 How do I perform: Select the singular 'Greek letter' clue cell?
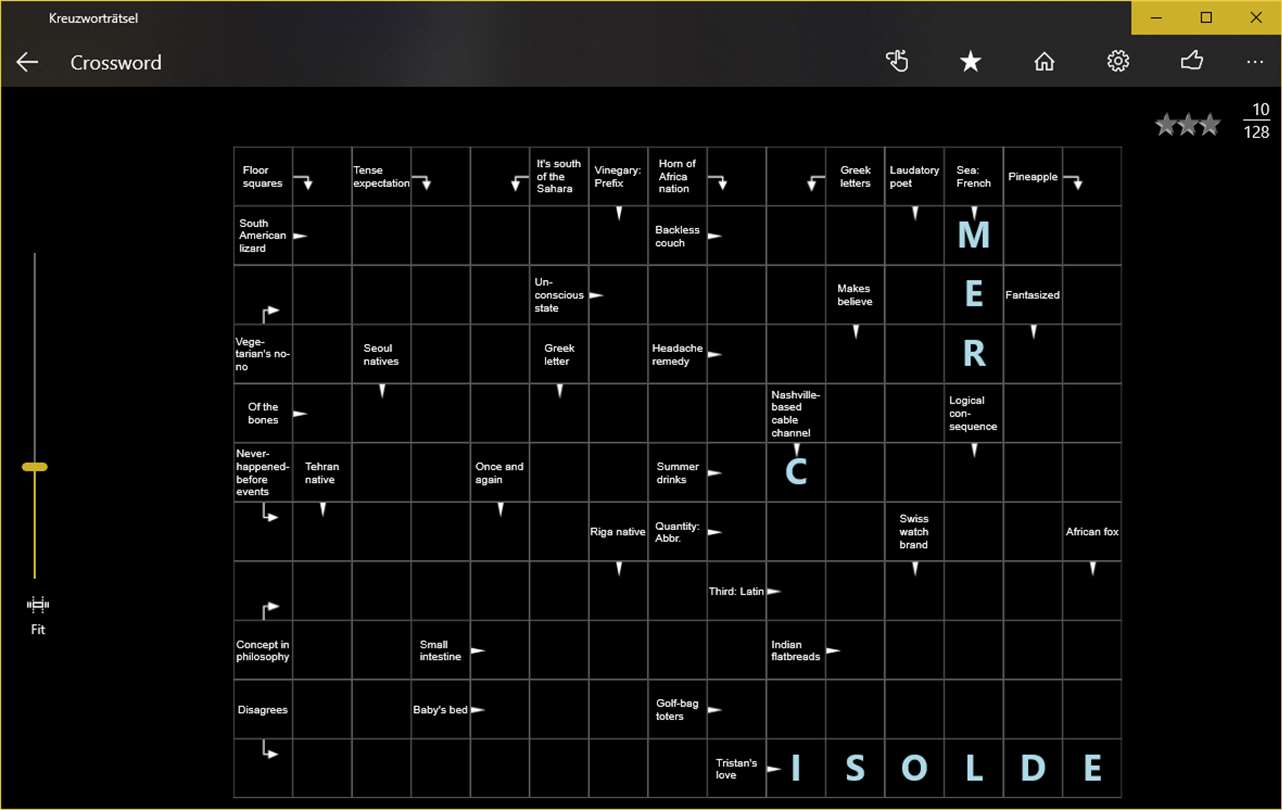(x=559, y=354)
